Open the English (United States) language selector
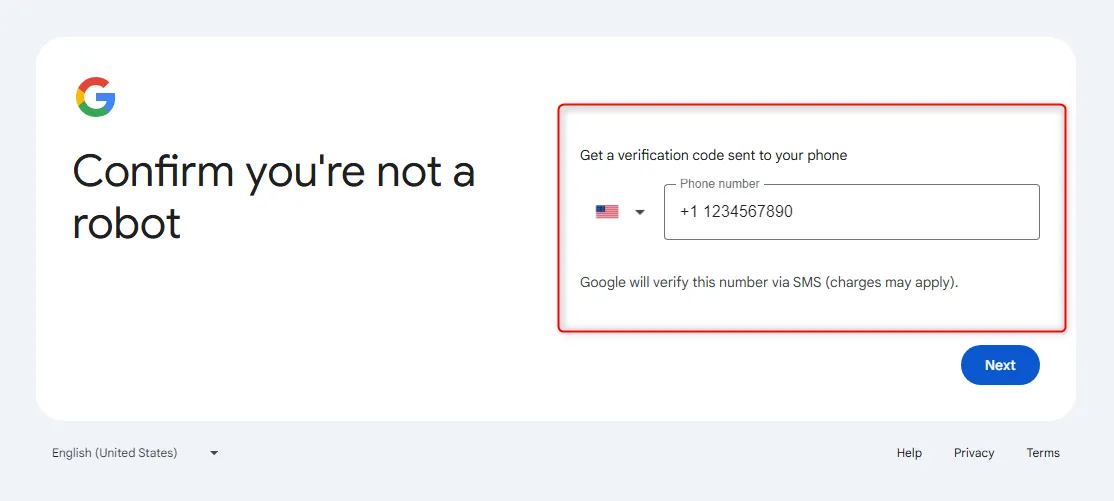Image resolution: width=1114 pixels, height=501 pixels. click(x=135, y=453)
